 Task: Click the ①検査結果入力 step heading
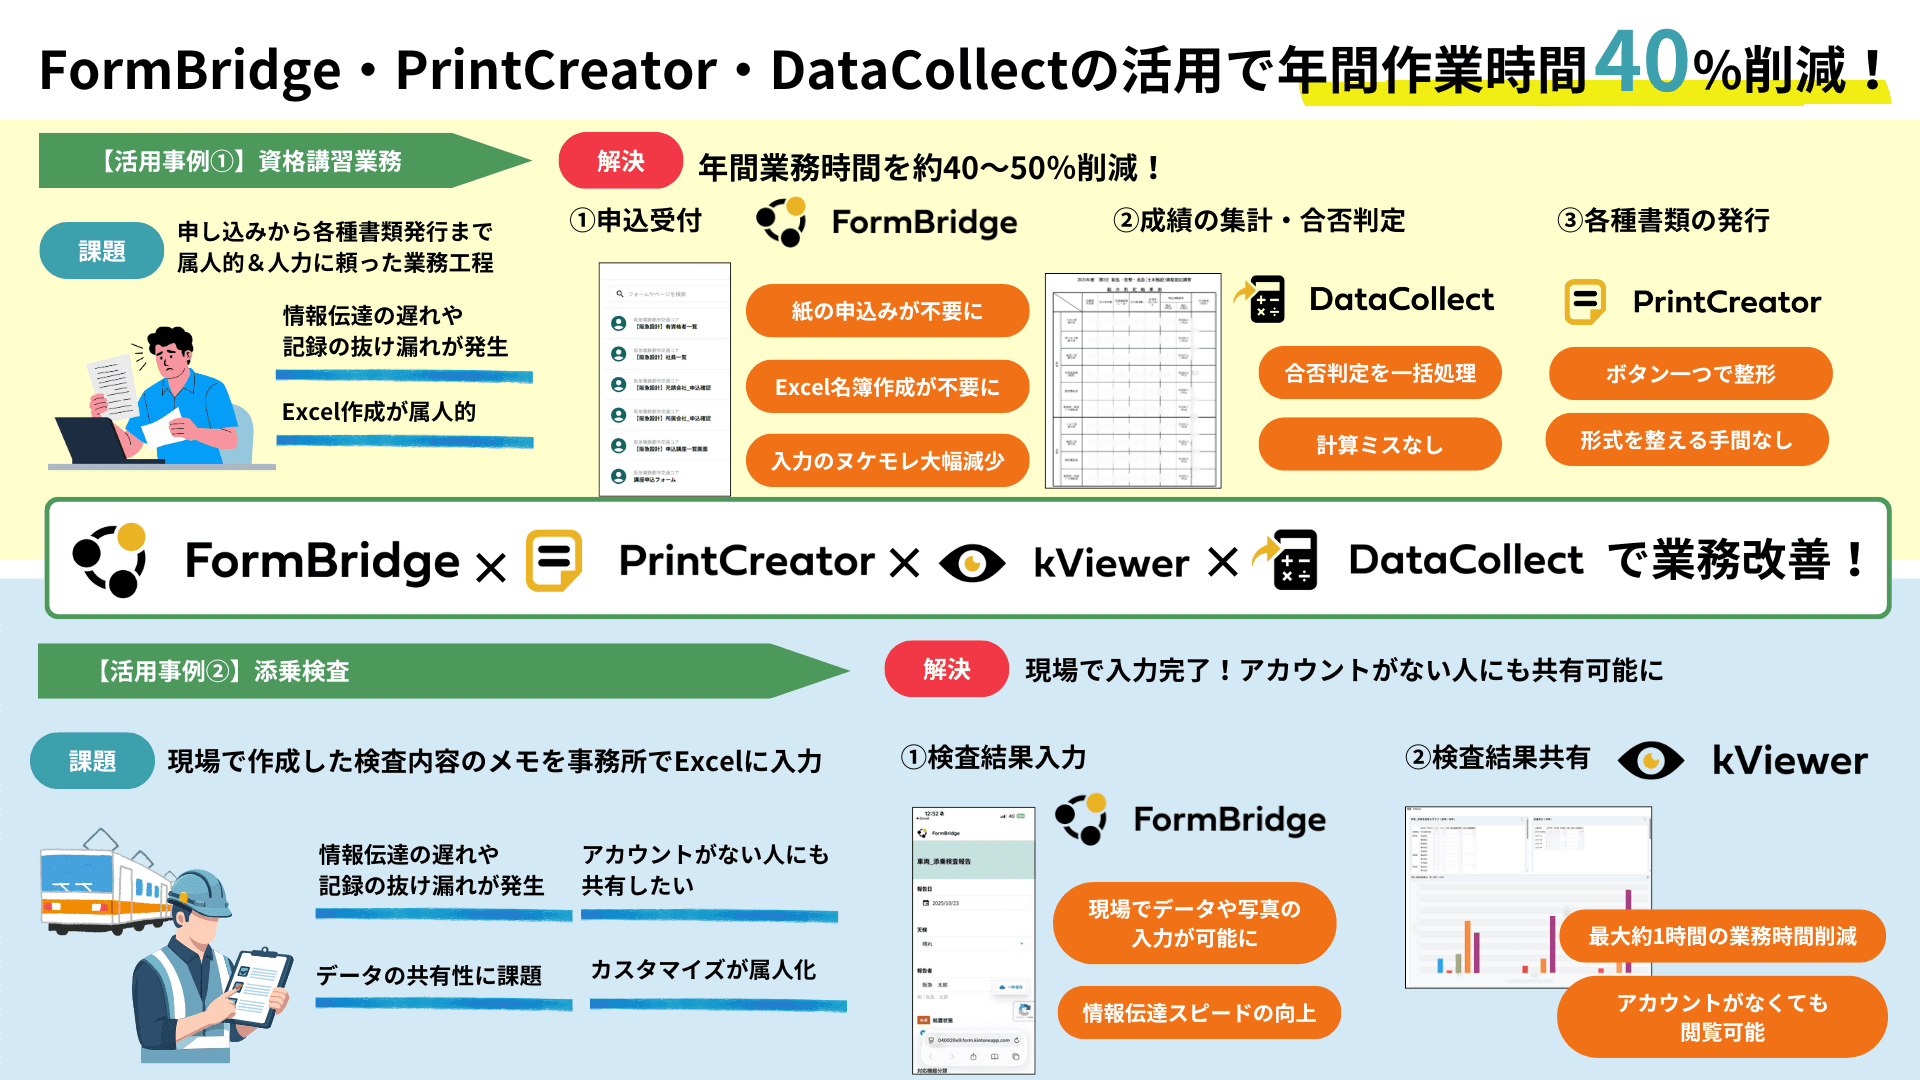pos(993,757)
